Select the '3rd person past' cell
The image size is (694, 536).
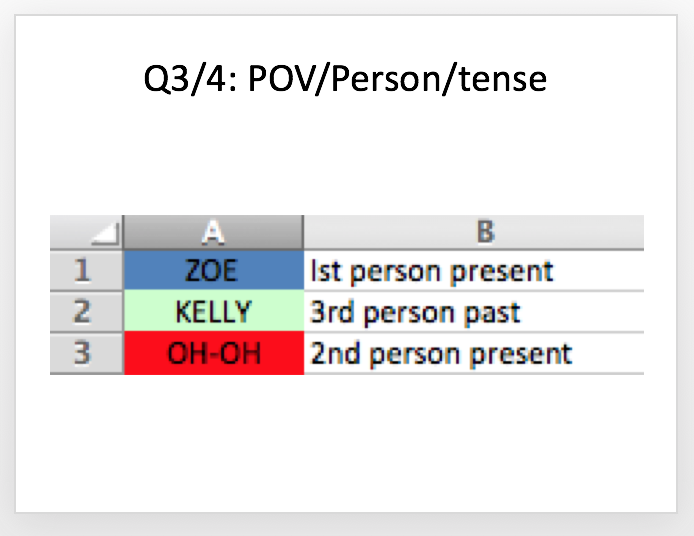pos(474,312)
